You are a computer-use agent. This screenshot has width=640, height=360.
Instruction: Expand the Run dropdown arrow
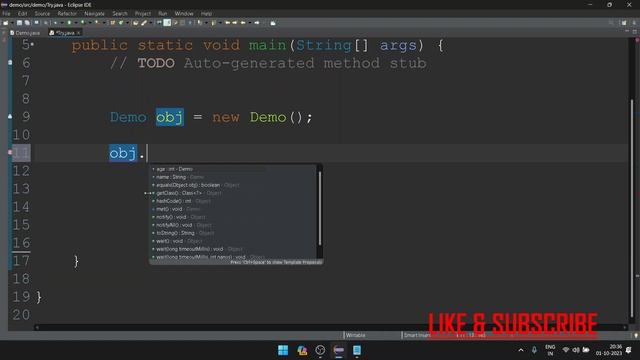[76, 23]
